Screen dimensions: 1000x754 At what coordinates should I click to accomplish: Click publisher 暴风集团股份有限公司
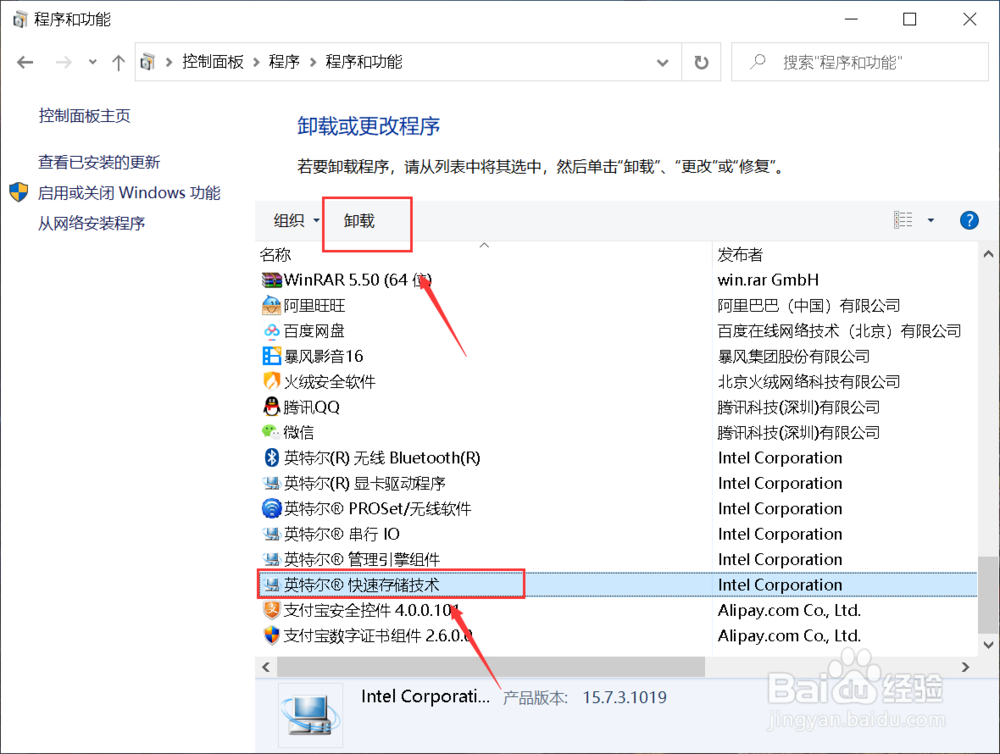point(793,356)
